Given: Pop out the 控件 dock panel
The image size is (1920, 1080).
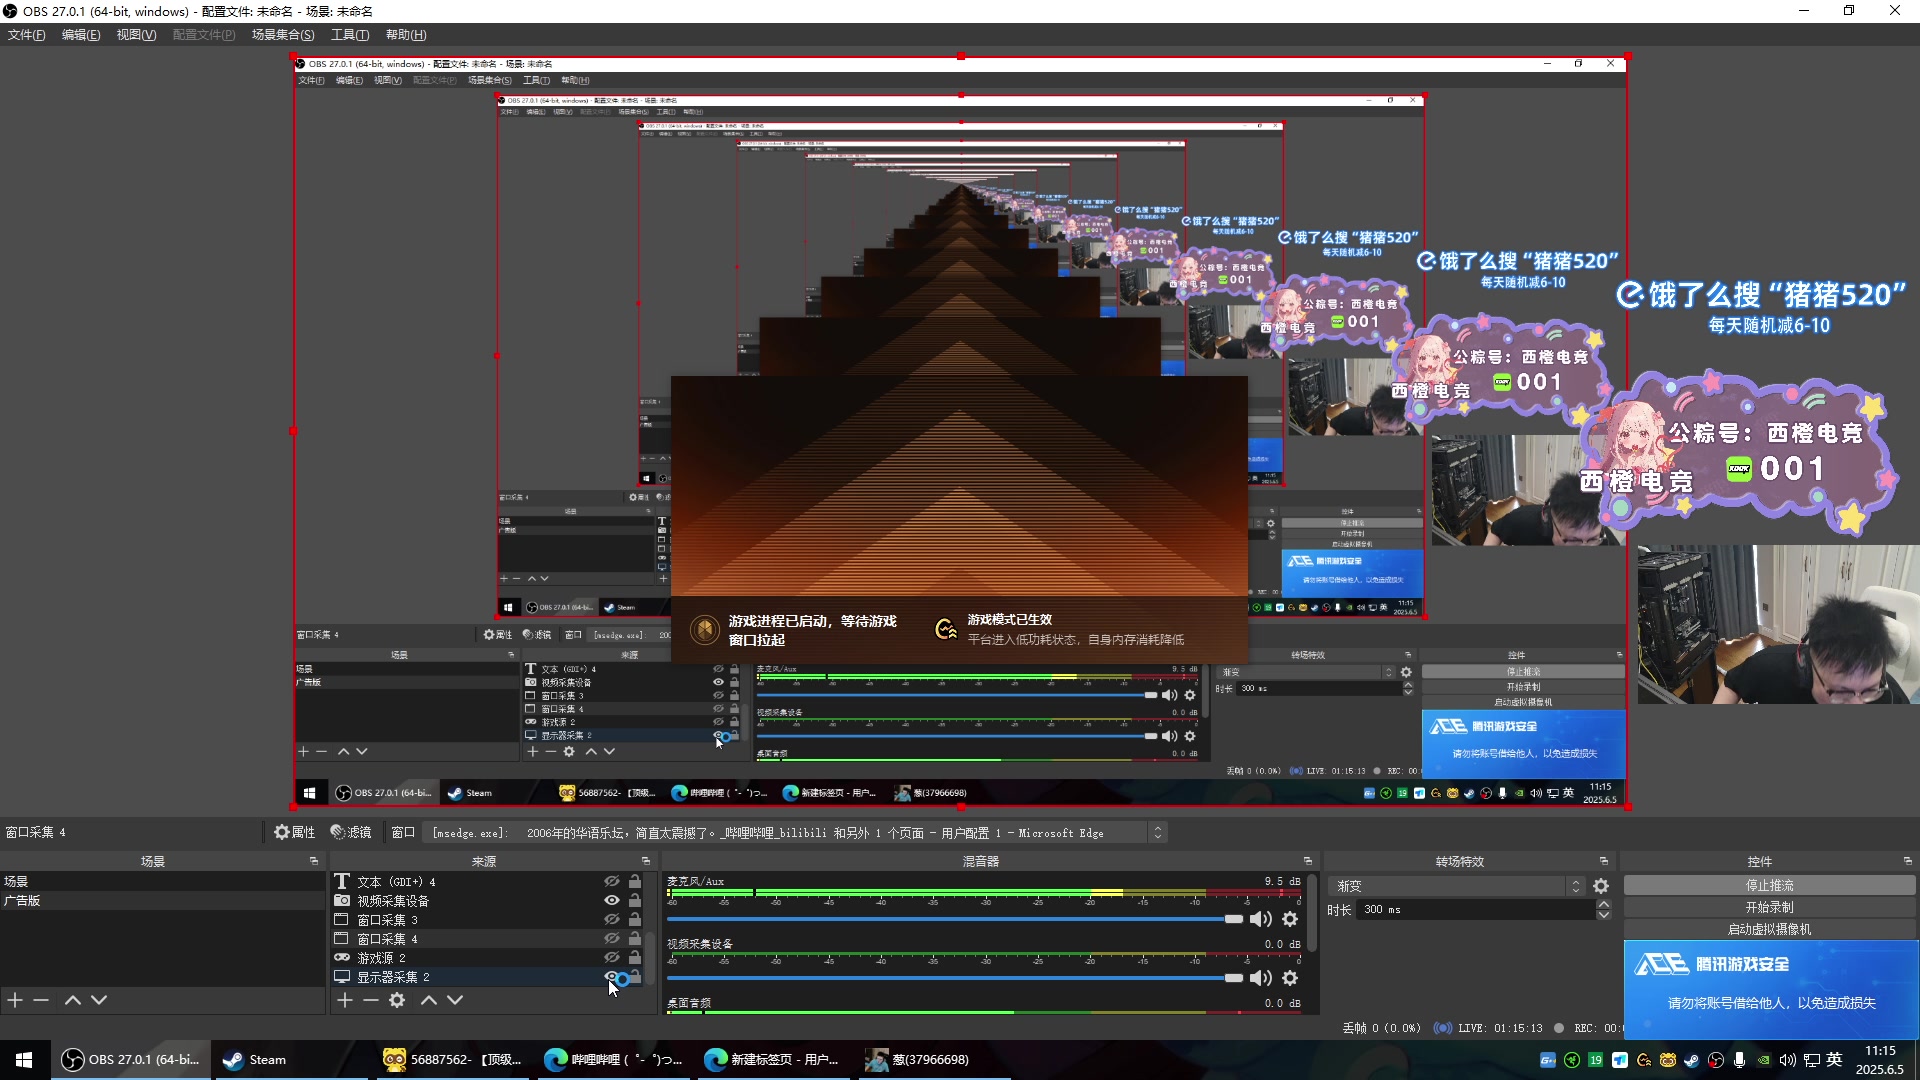Looking at the screenshot, I should pyautogui.click(x=1908, y=861).
